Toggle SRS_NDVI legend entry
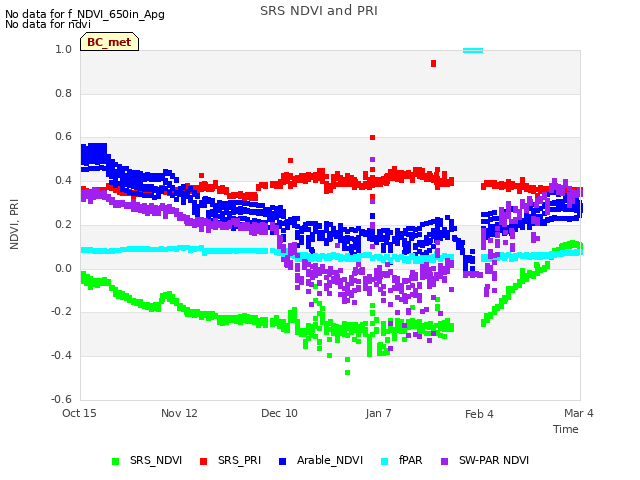 147,460
